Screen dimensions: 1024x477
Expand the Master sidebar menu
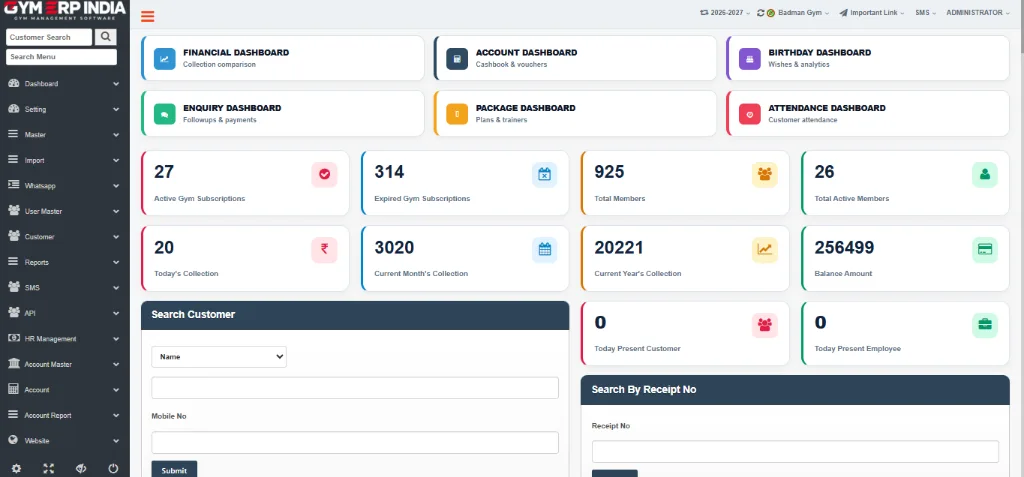65,135
